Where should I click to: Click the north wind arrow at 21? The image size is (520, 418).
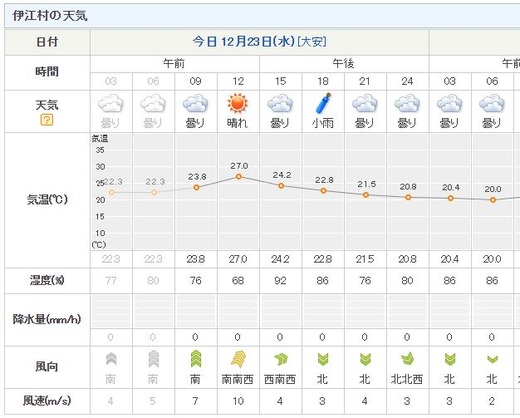(x=365, y=359)
